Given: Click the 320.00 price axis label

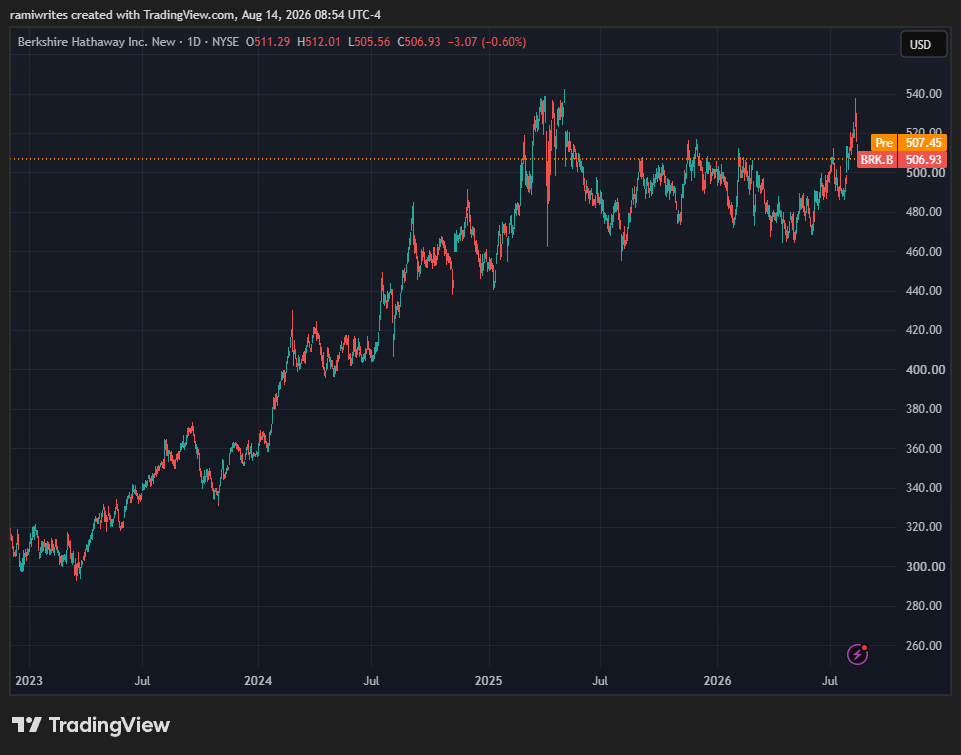Looking at the screenshot, I should click(x=924, y=527).
